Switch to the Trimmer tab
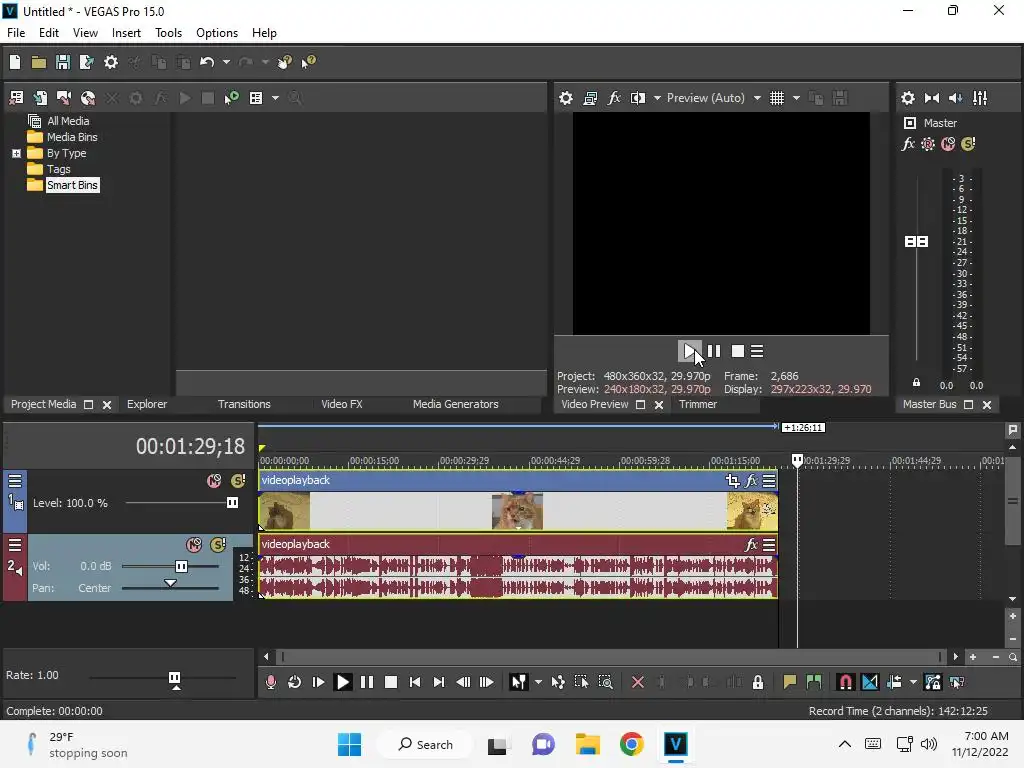The width and height of the screenshot is (1024, 768). 698,404
